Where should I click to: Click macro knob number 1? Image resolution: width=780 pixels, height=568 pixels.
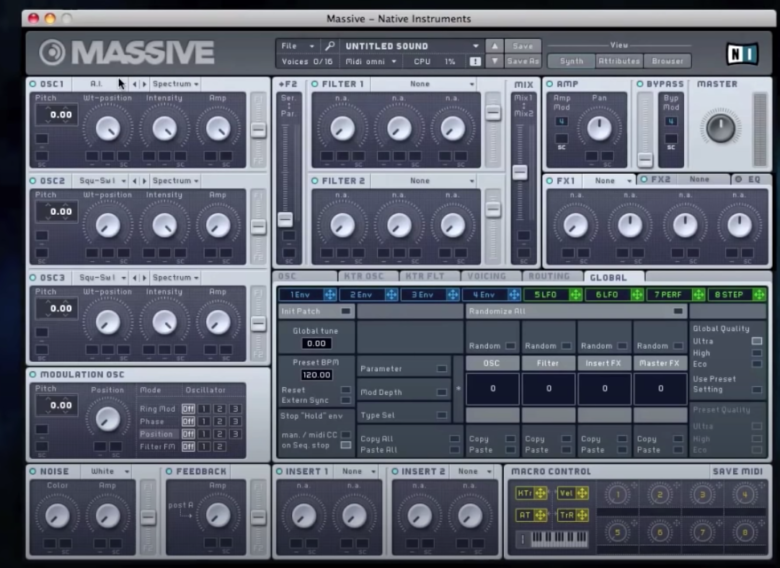coord(617,494)
